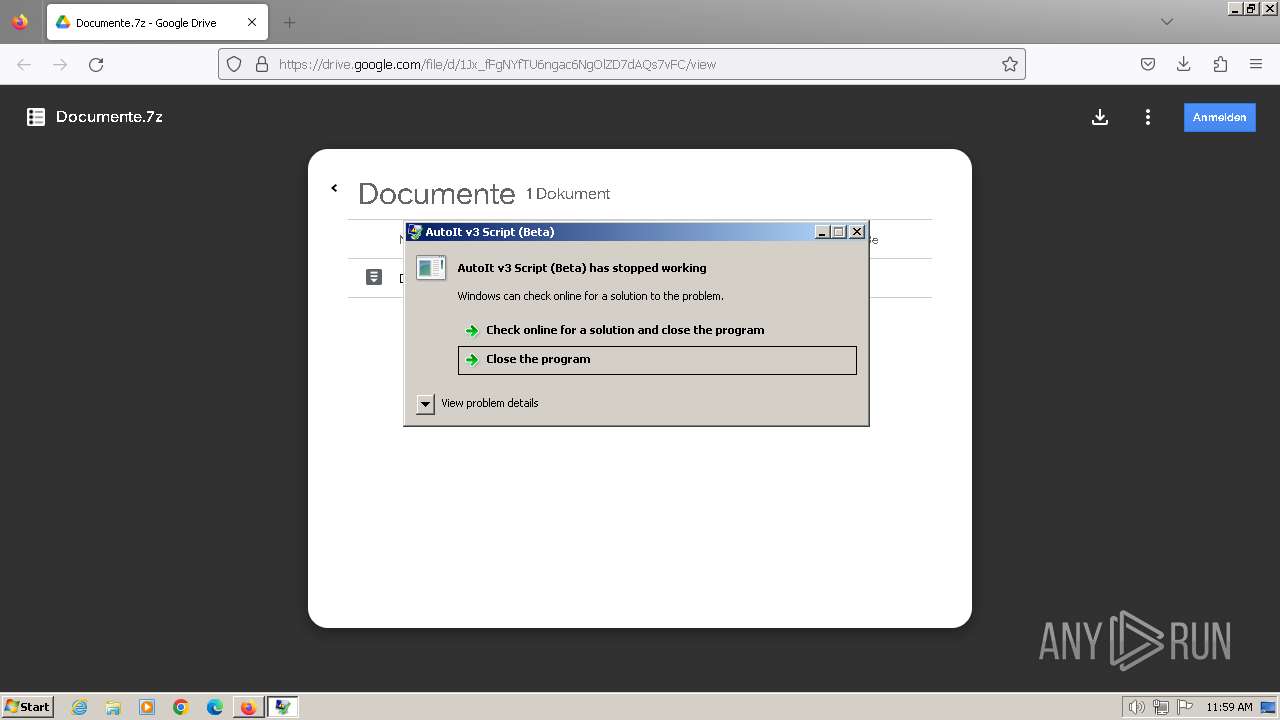Reload the current page

(96, 64)
